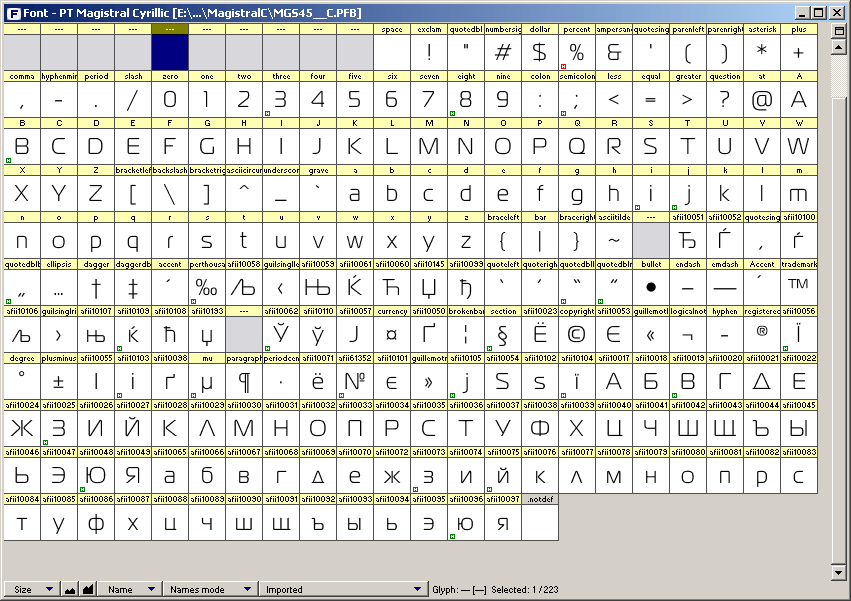
Task: Select the afii10086 lowercase ef cell
Action: click(x=96, y=523)
